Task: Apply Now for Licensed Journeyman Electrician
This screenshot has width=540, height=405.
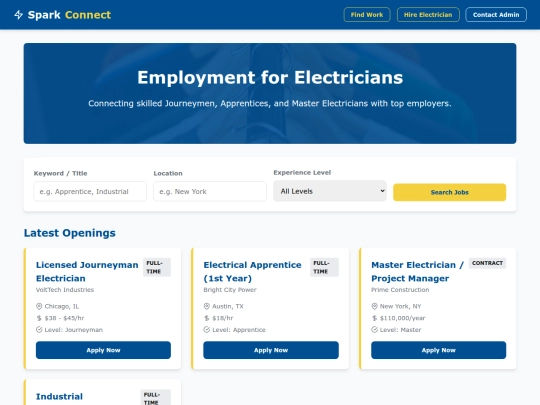Action: coord(103,350)
